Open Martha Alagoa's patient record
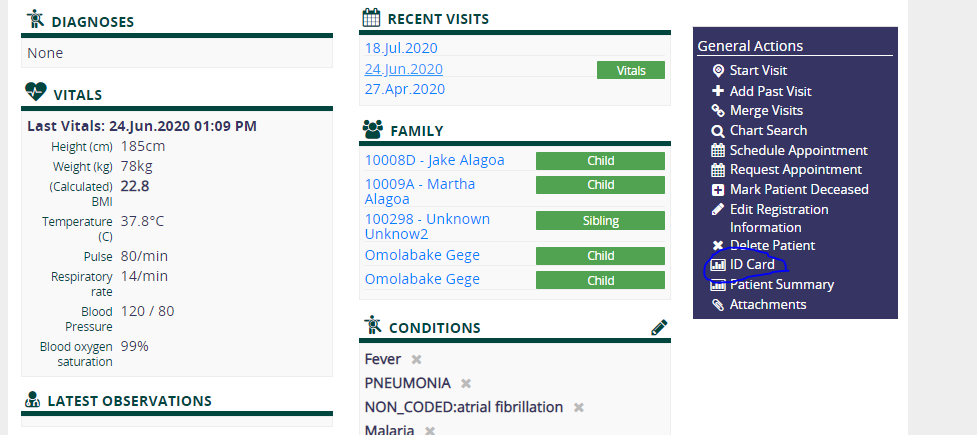Screen dimensions: 977x435 (x=420, y=191)
